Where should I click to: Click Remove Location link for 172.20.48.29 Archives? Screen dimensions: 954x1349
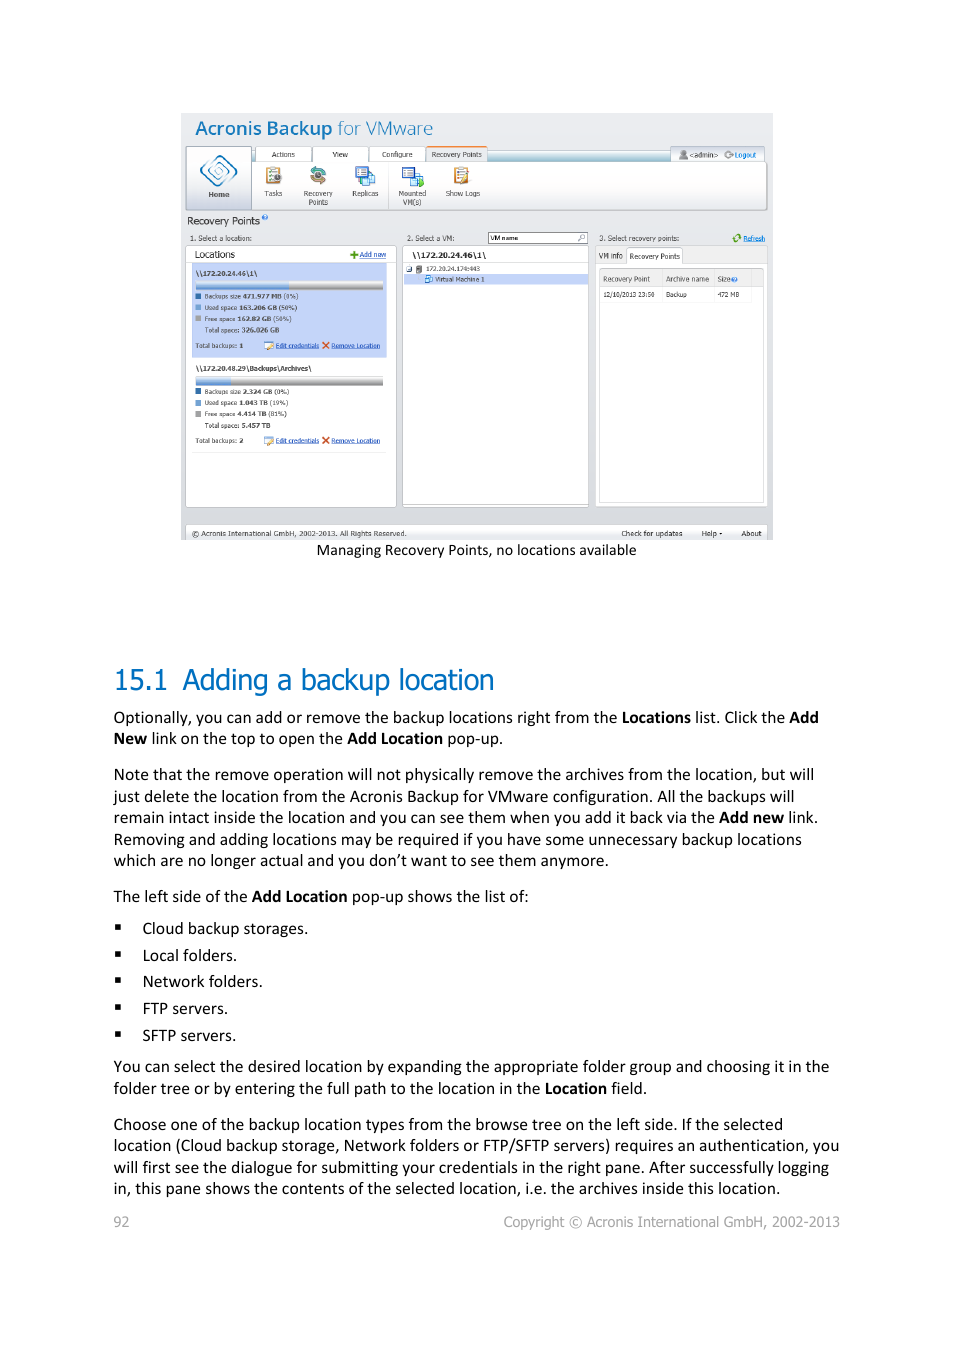(x=356, y=441)
